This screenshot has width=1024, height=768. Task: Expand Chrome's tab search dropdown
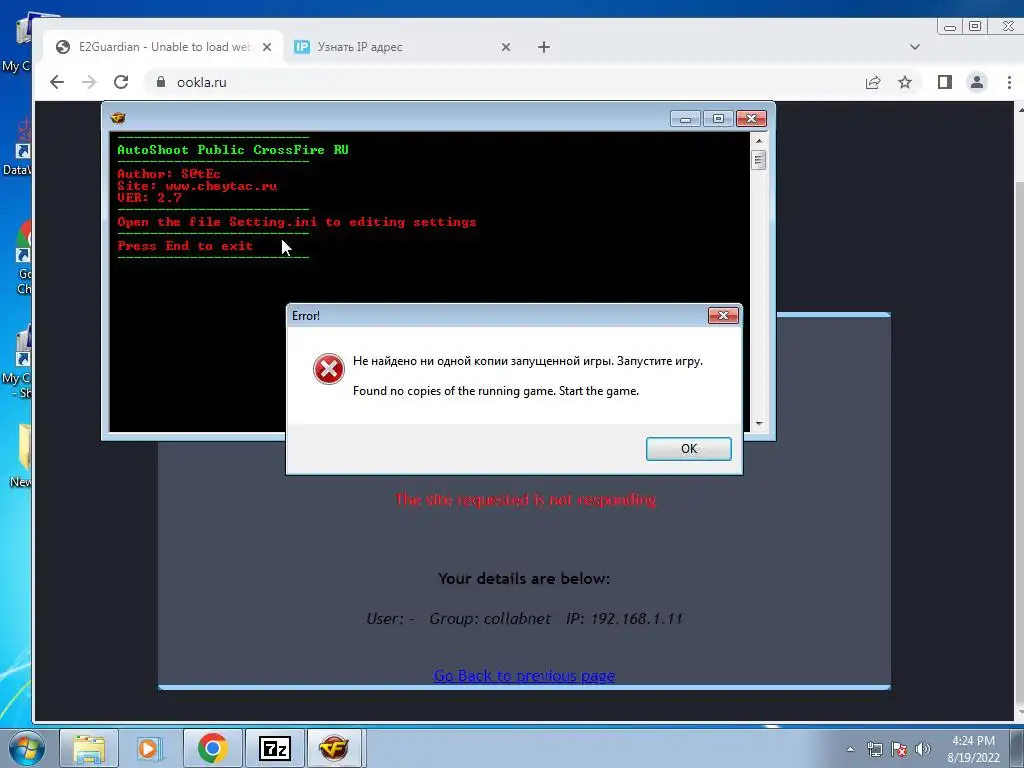pos(914,47)
